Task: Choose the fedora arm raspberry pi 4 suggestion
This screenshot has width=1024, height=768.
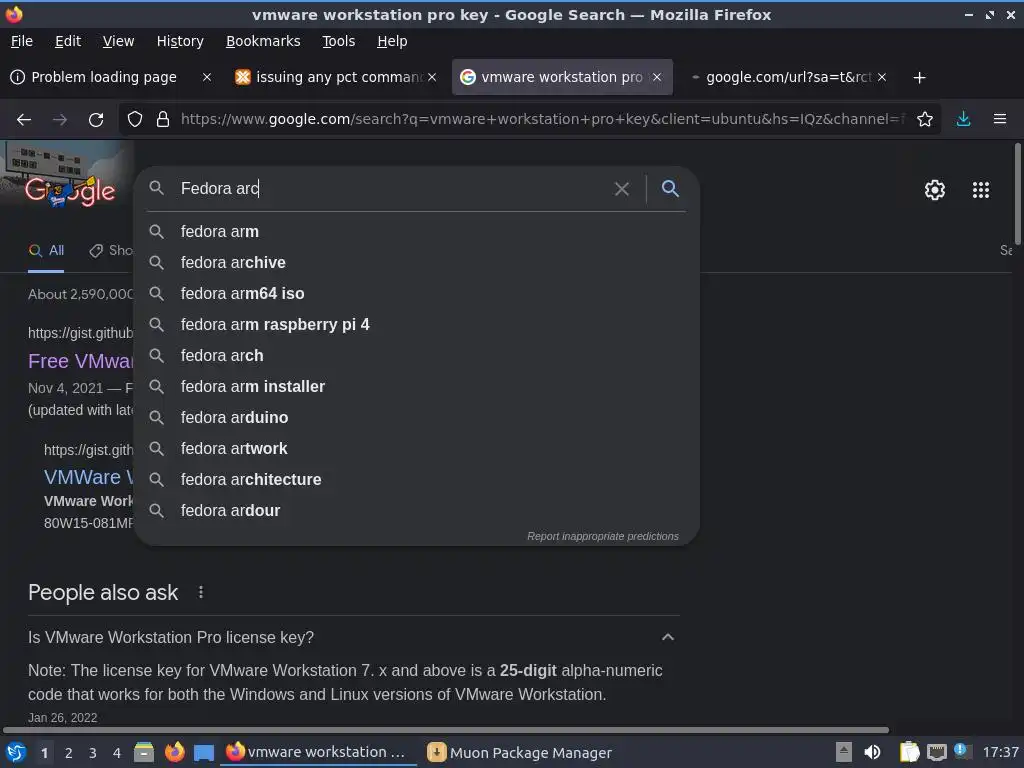Action: click(x=416, y=325)
